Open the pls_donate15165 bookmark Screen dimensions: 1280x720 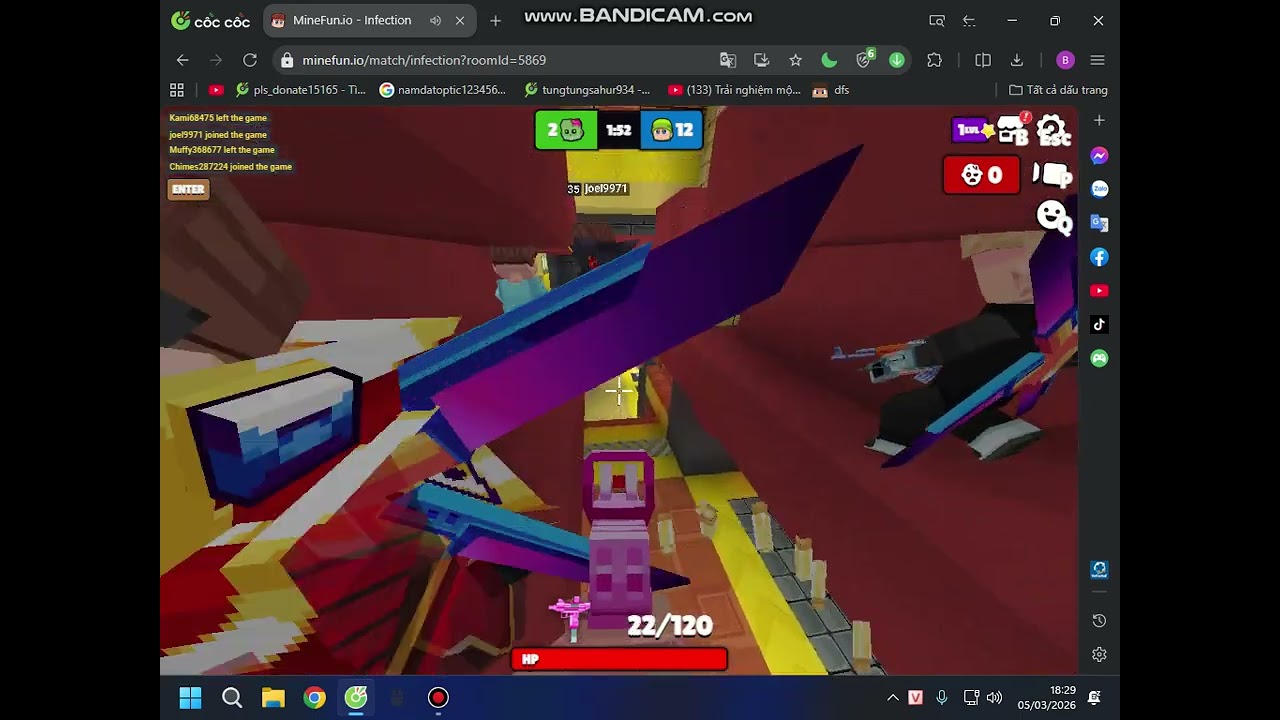pos(301,90)
